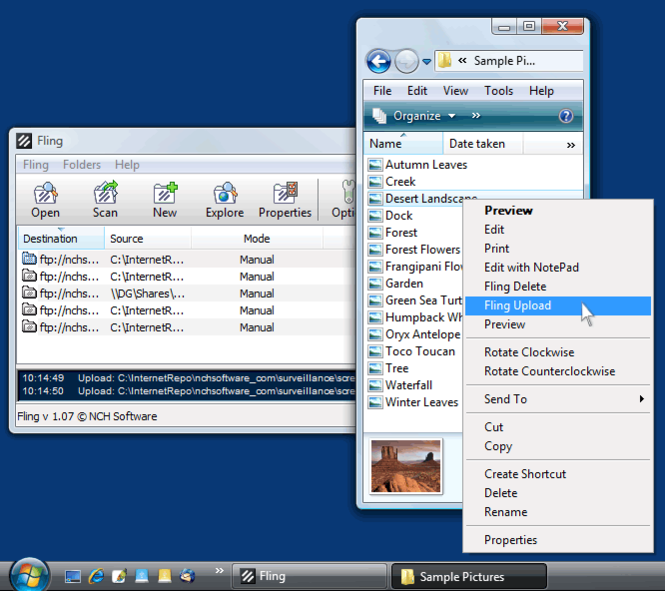Choose Properties at bottom of context menu
Image resolution: width=665 pixels, height=591 pixels.
[x=558, y=540]
